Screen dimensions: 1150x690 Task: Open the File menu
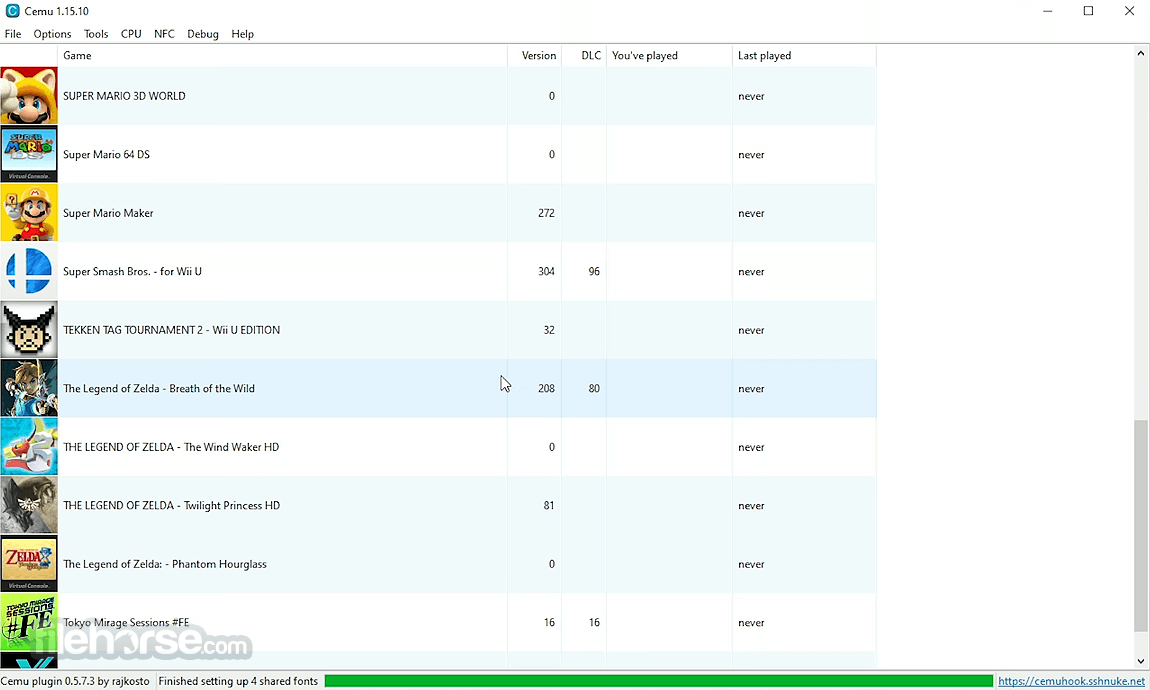coord(12,34)
